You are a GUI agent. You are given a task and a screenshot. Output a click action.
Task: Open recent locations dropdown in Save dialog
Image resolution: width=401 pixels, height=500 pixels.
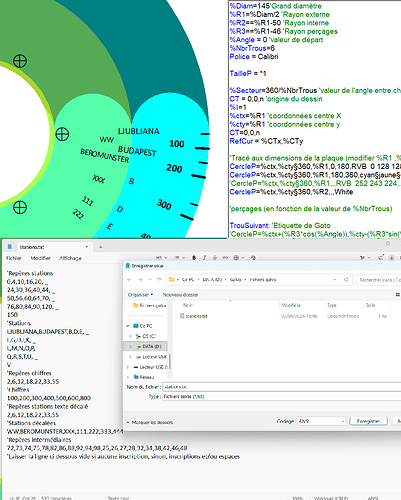[150, 280]
